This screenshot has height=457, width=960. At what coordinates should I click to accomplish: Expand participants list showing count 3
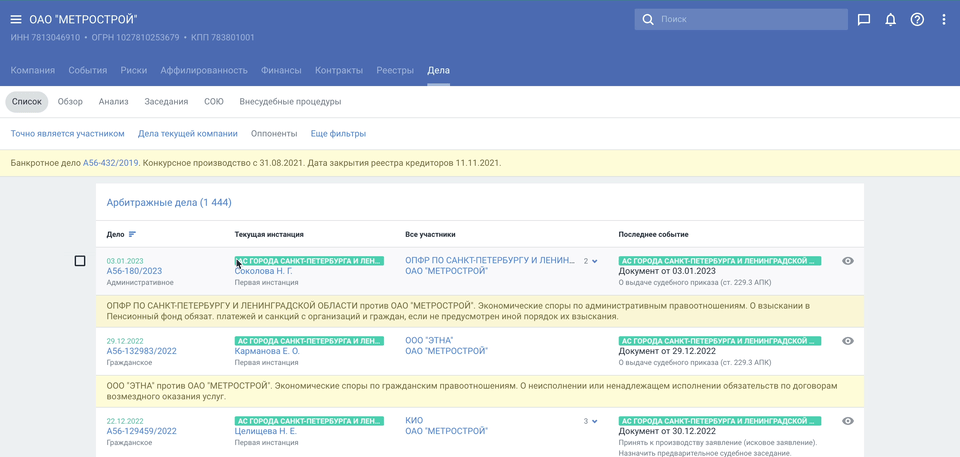coord(590,421)
